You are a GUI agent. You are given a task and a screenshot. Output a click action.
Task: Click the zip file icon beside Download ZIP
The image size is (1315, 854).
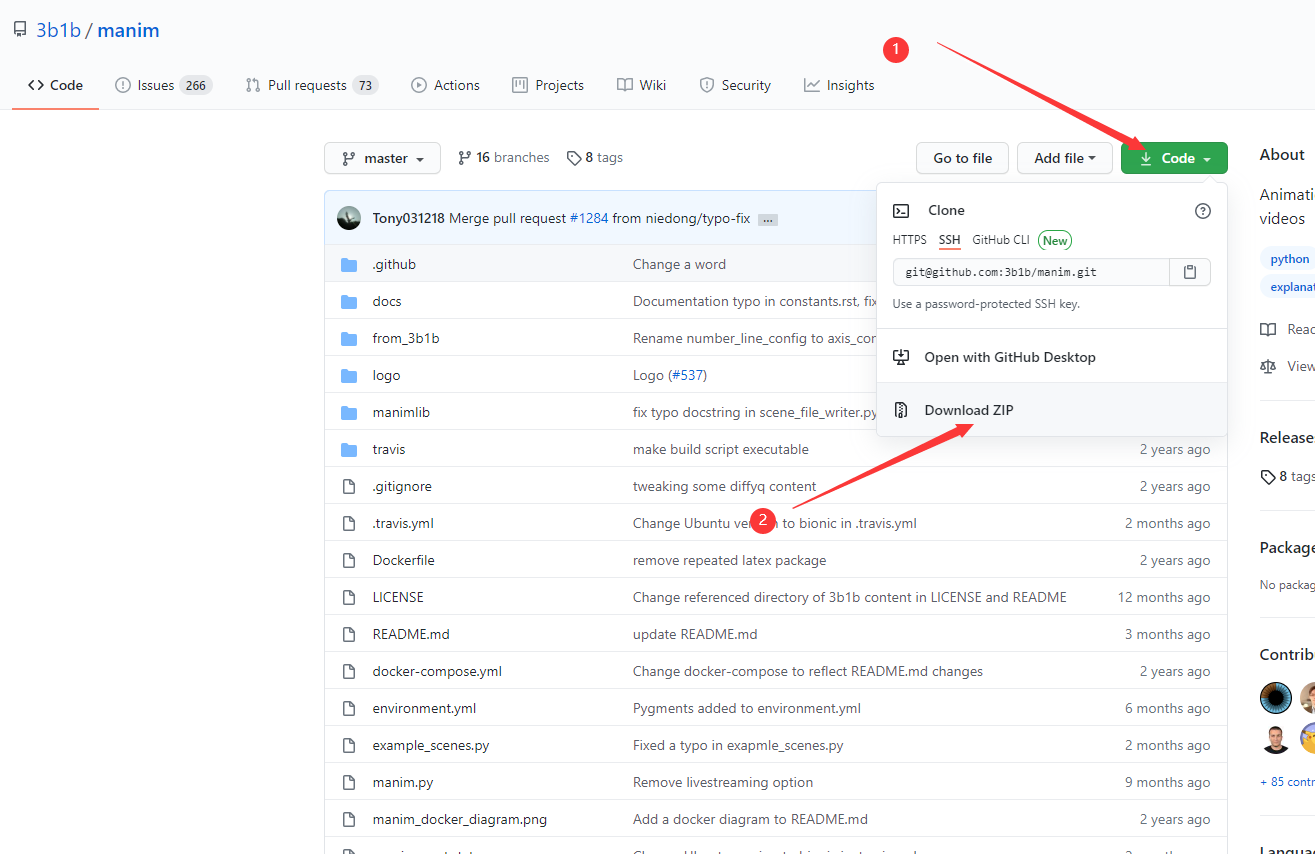[901, 410]
